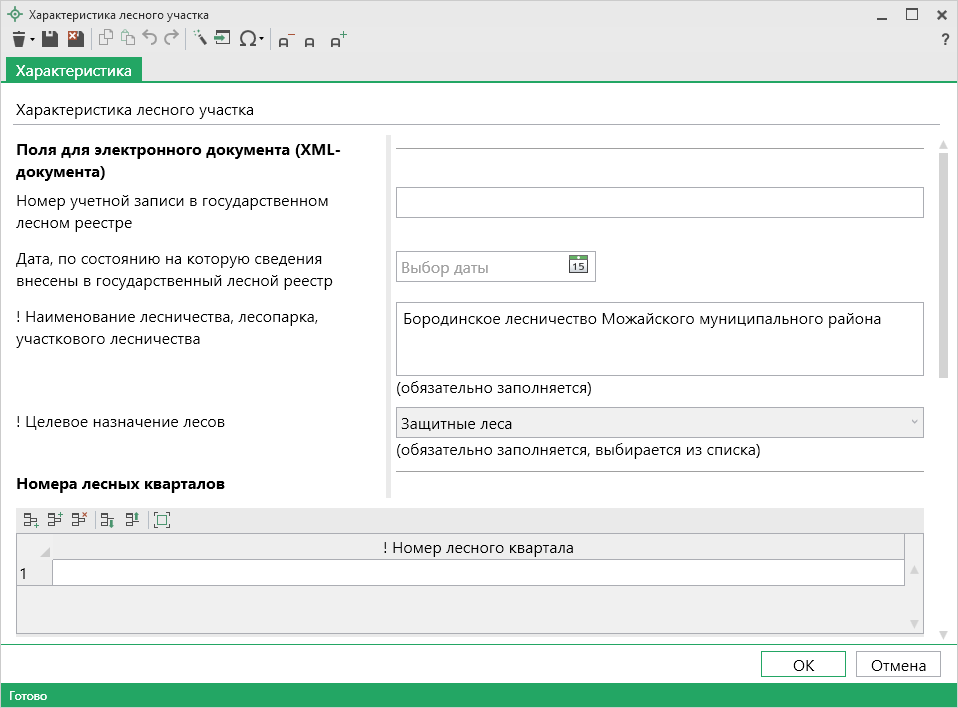
Task: Click the save floppy disk icon
Action: [50, 39]
